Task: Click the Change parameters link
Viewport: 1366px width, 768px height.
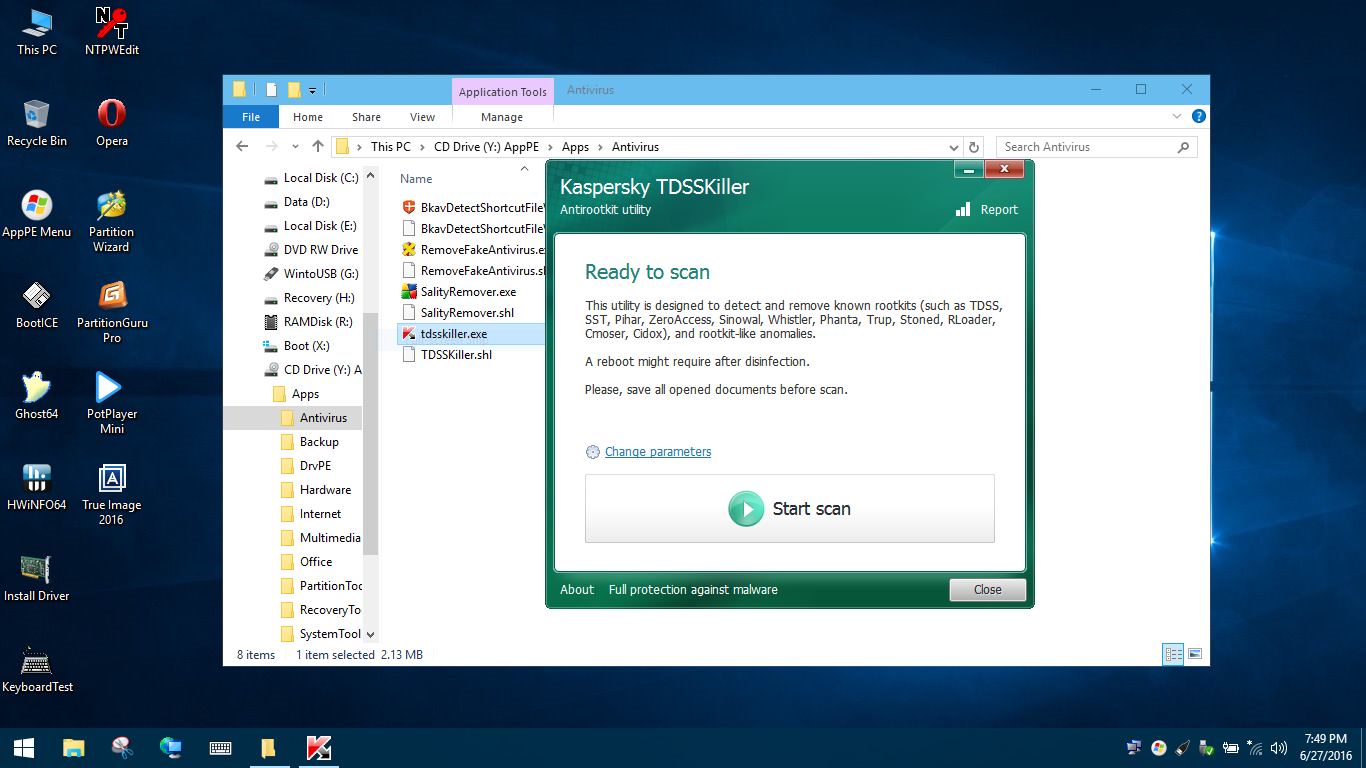Action: click(x=658, y=452)
